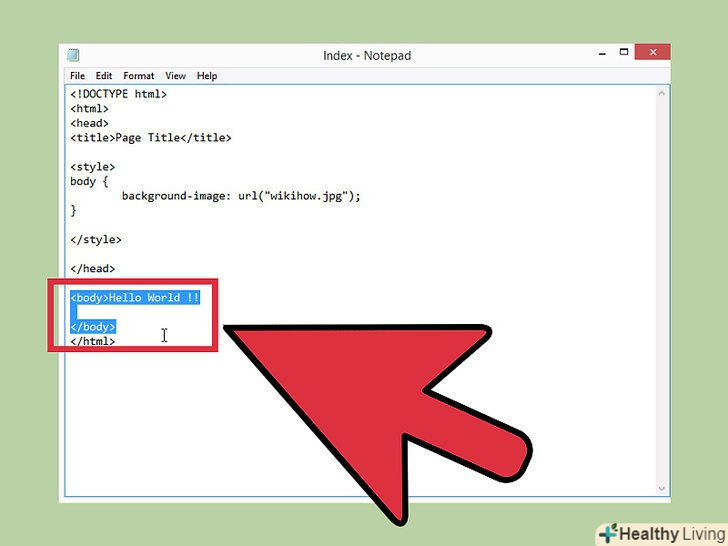The image size is (728, 546).
Task: Click the '<html>' opening tag line
Action: (89, 109)
